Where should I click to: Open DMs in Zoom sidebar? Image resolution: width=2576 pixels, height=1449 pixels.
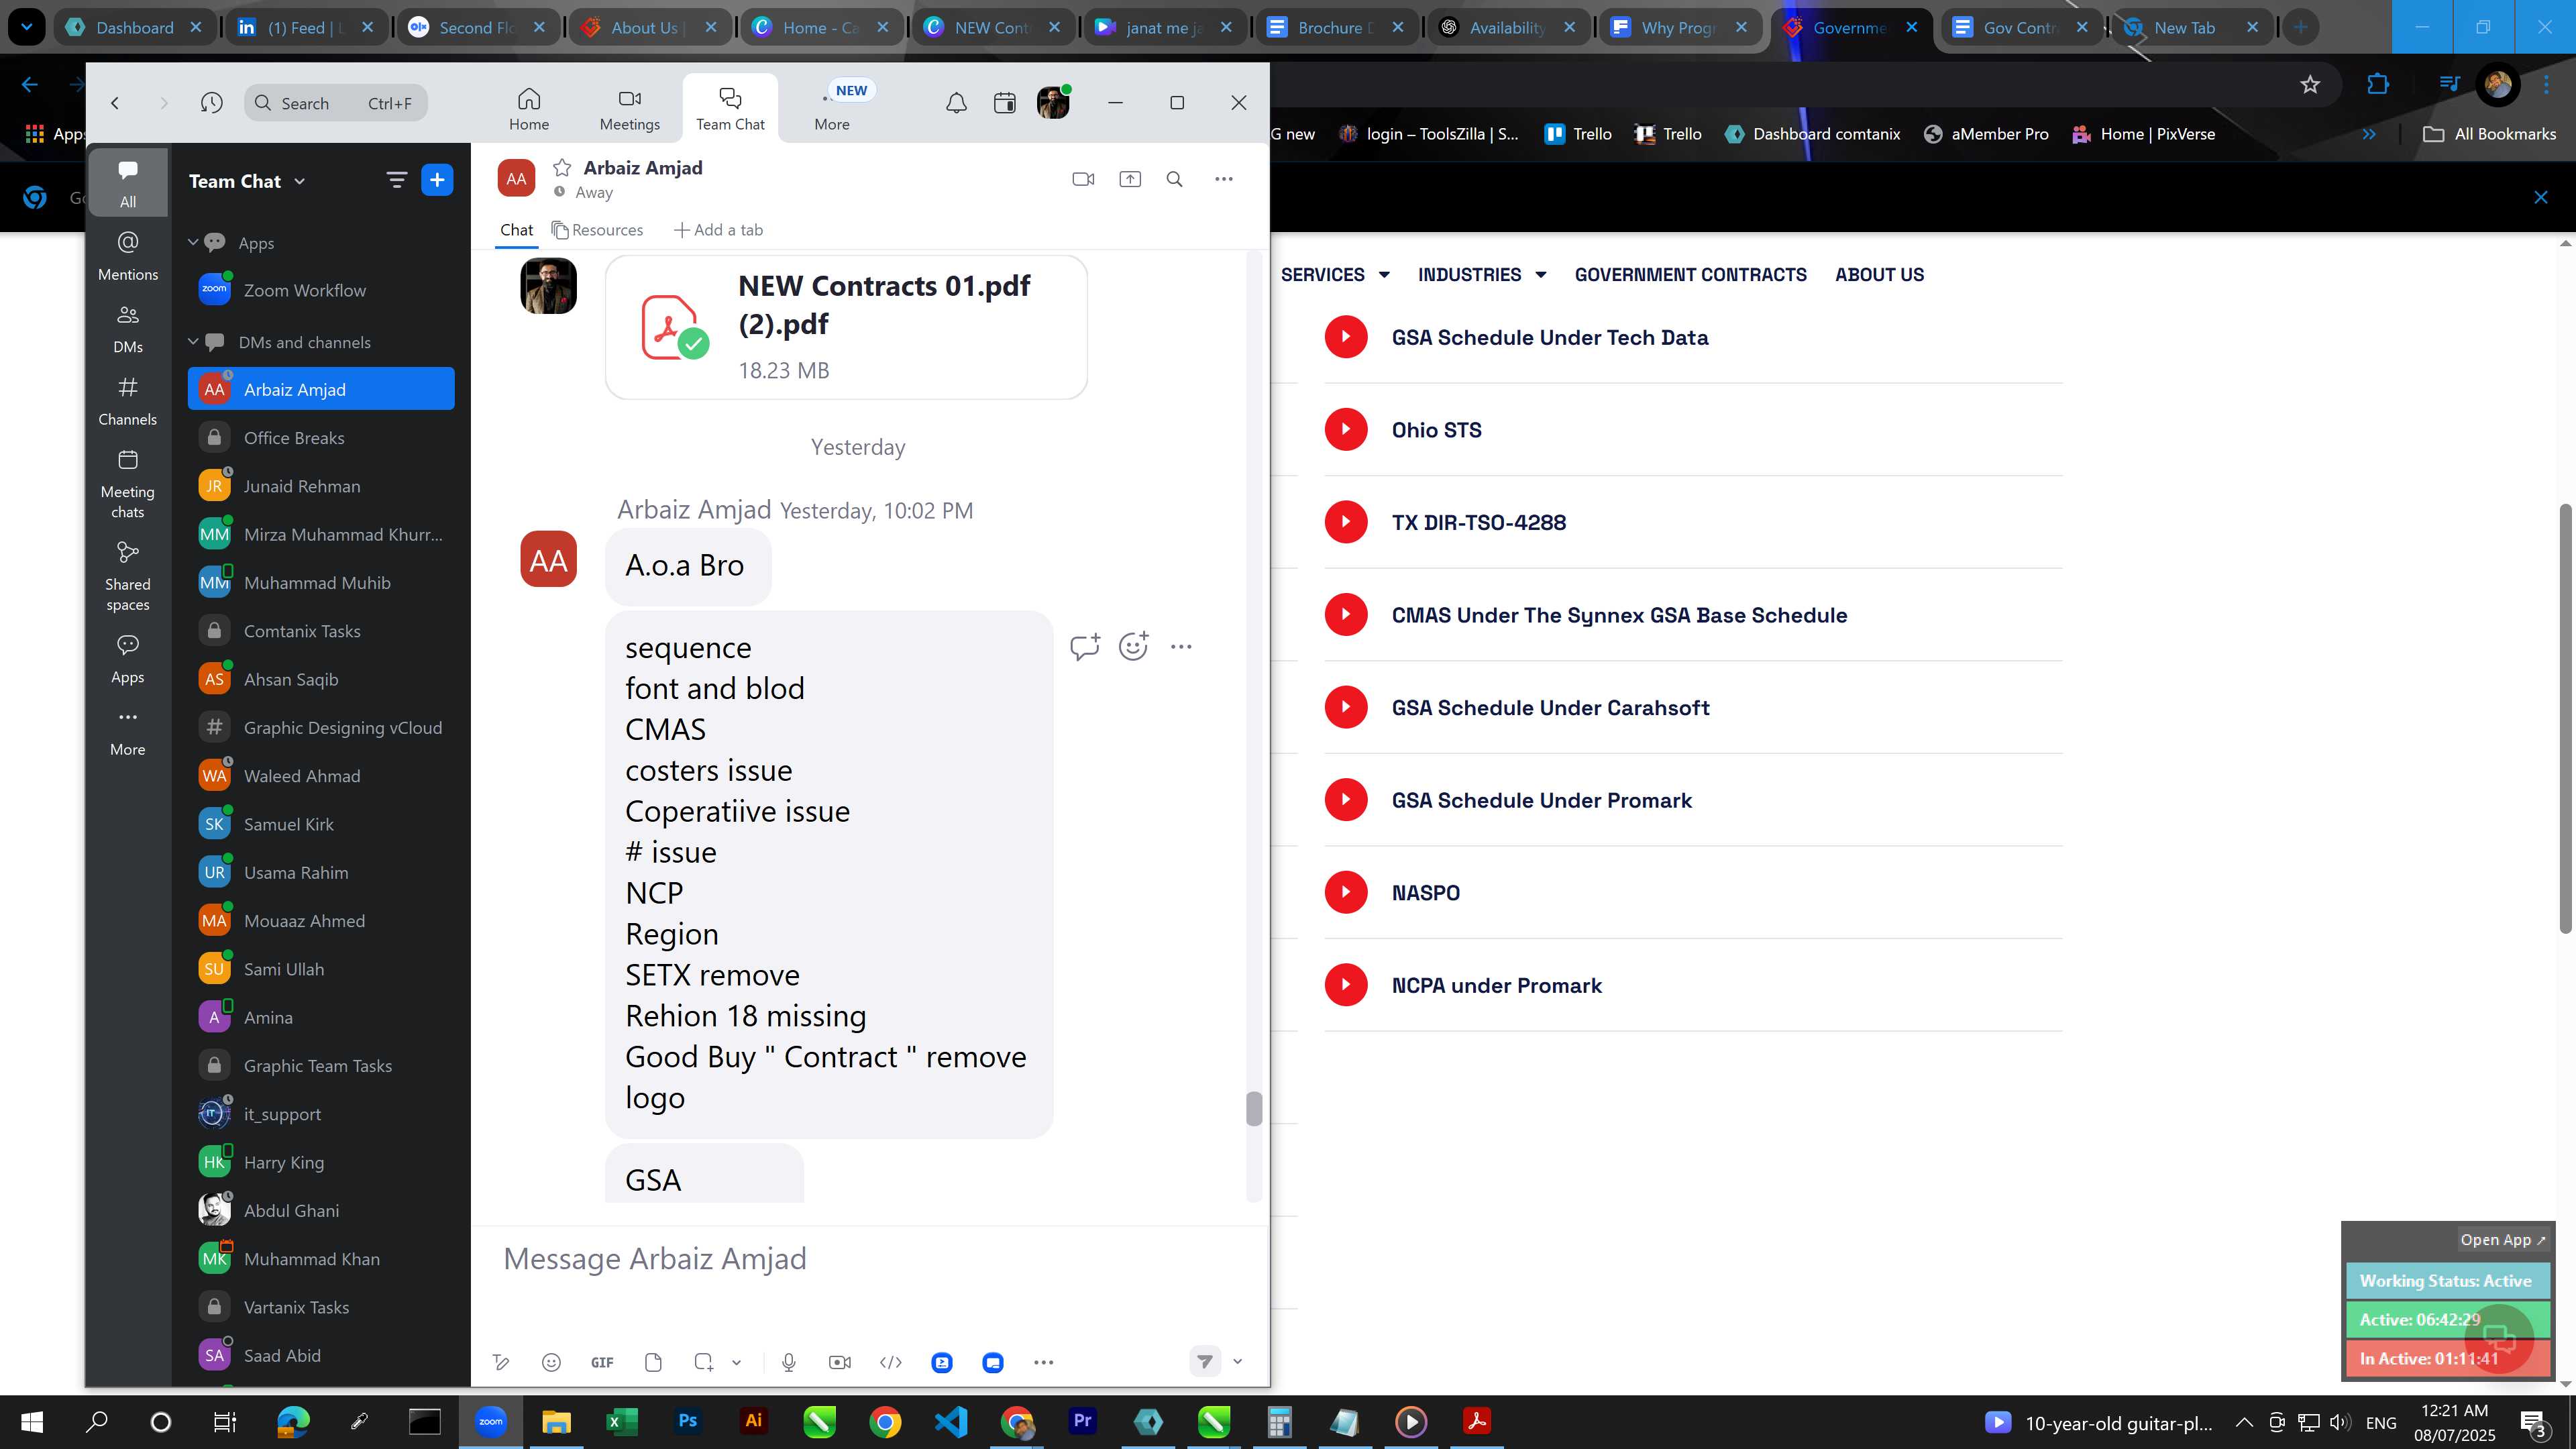[x=128, y=328]
